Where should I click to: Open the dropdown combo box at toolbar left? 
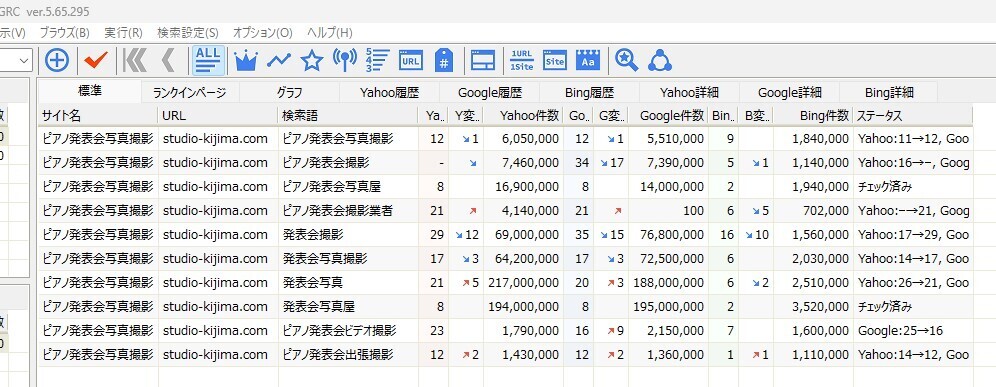click(x=25, y=61)
